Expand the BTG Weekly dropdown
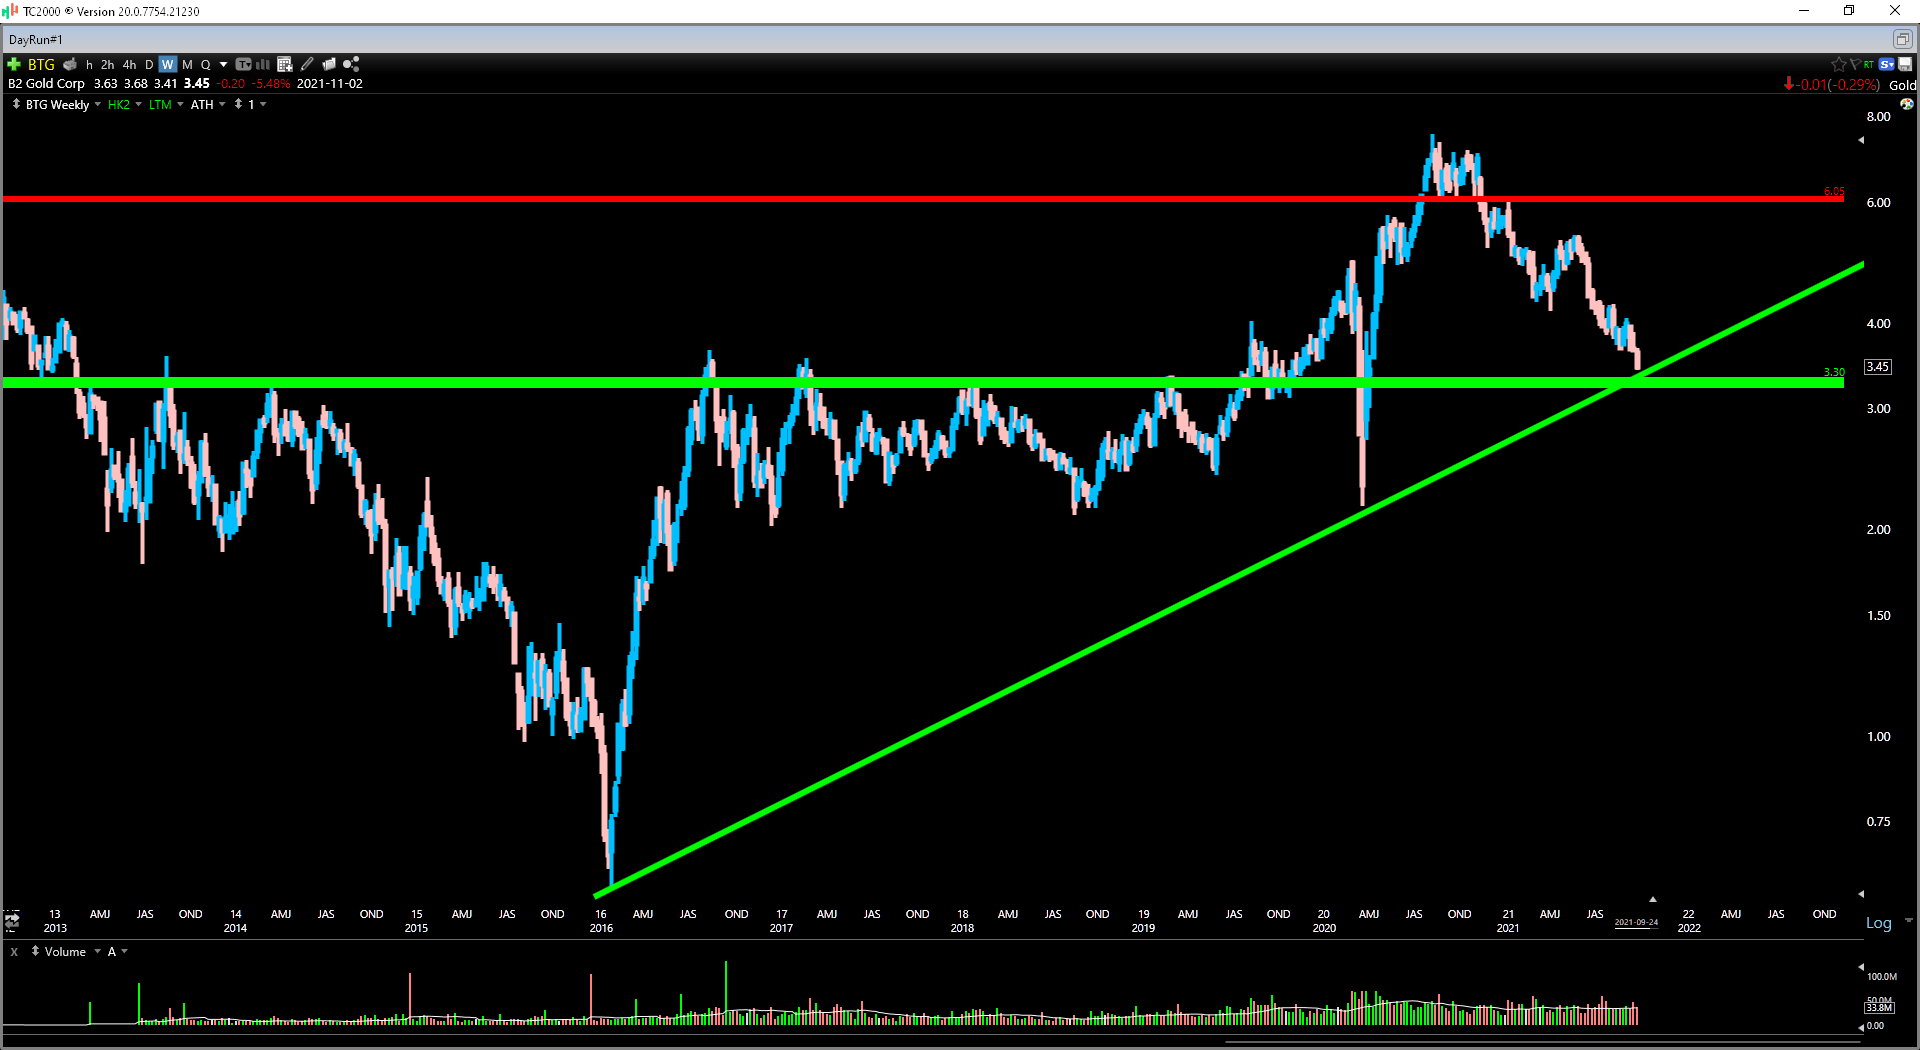 (97, 104)
